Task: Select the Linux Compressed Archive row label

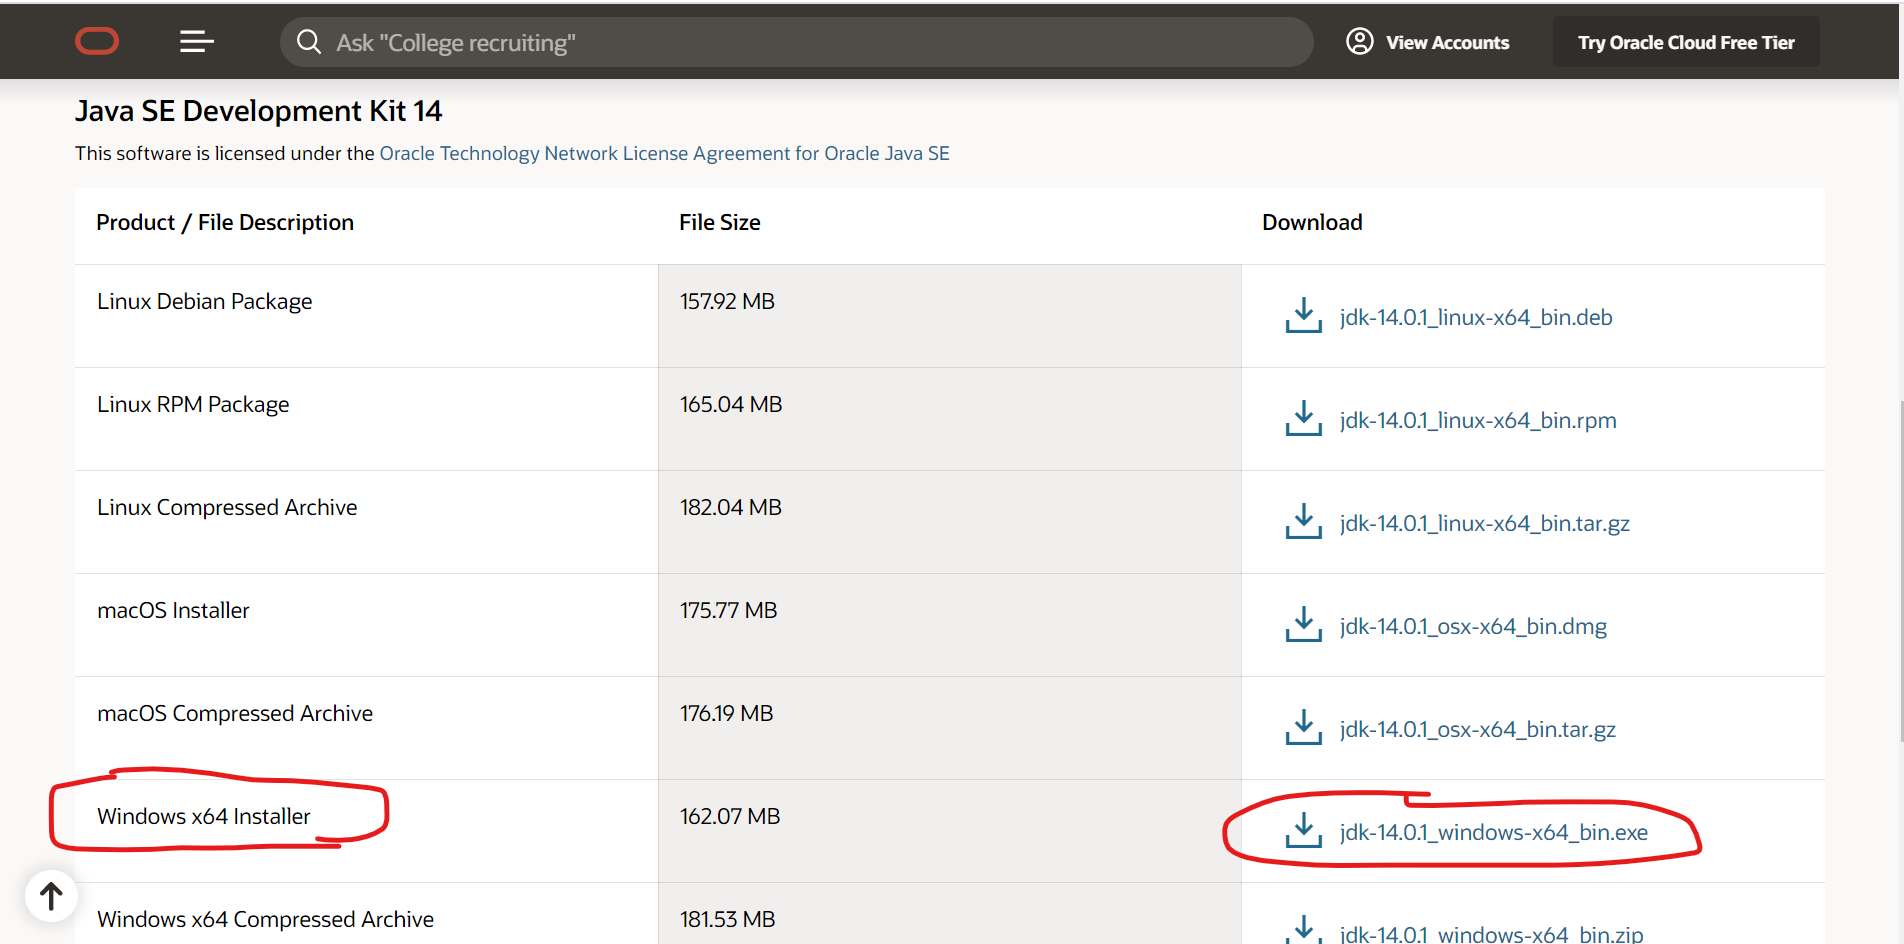Action: click(x=227, y=507)
